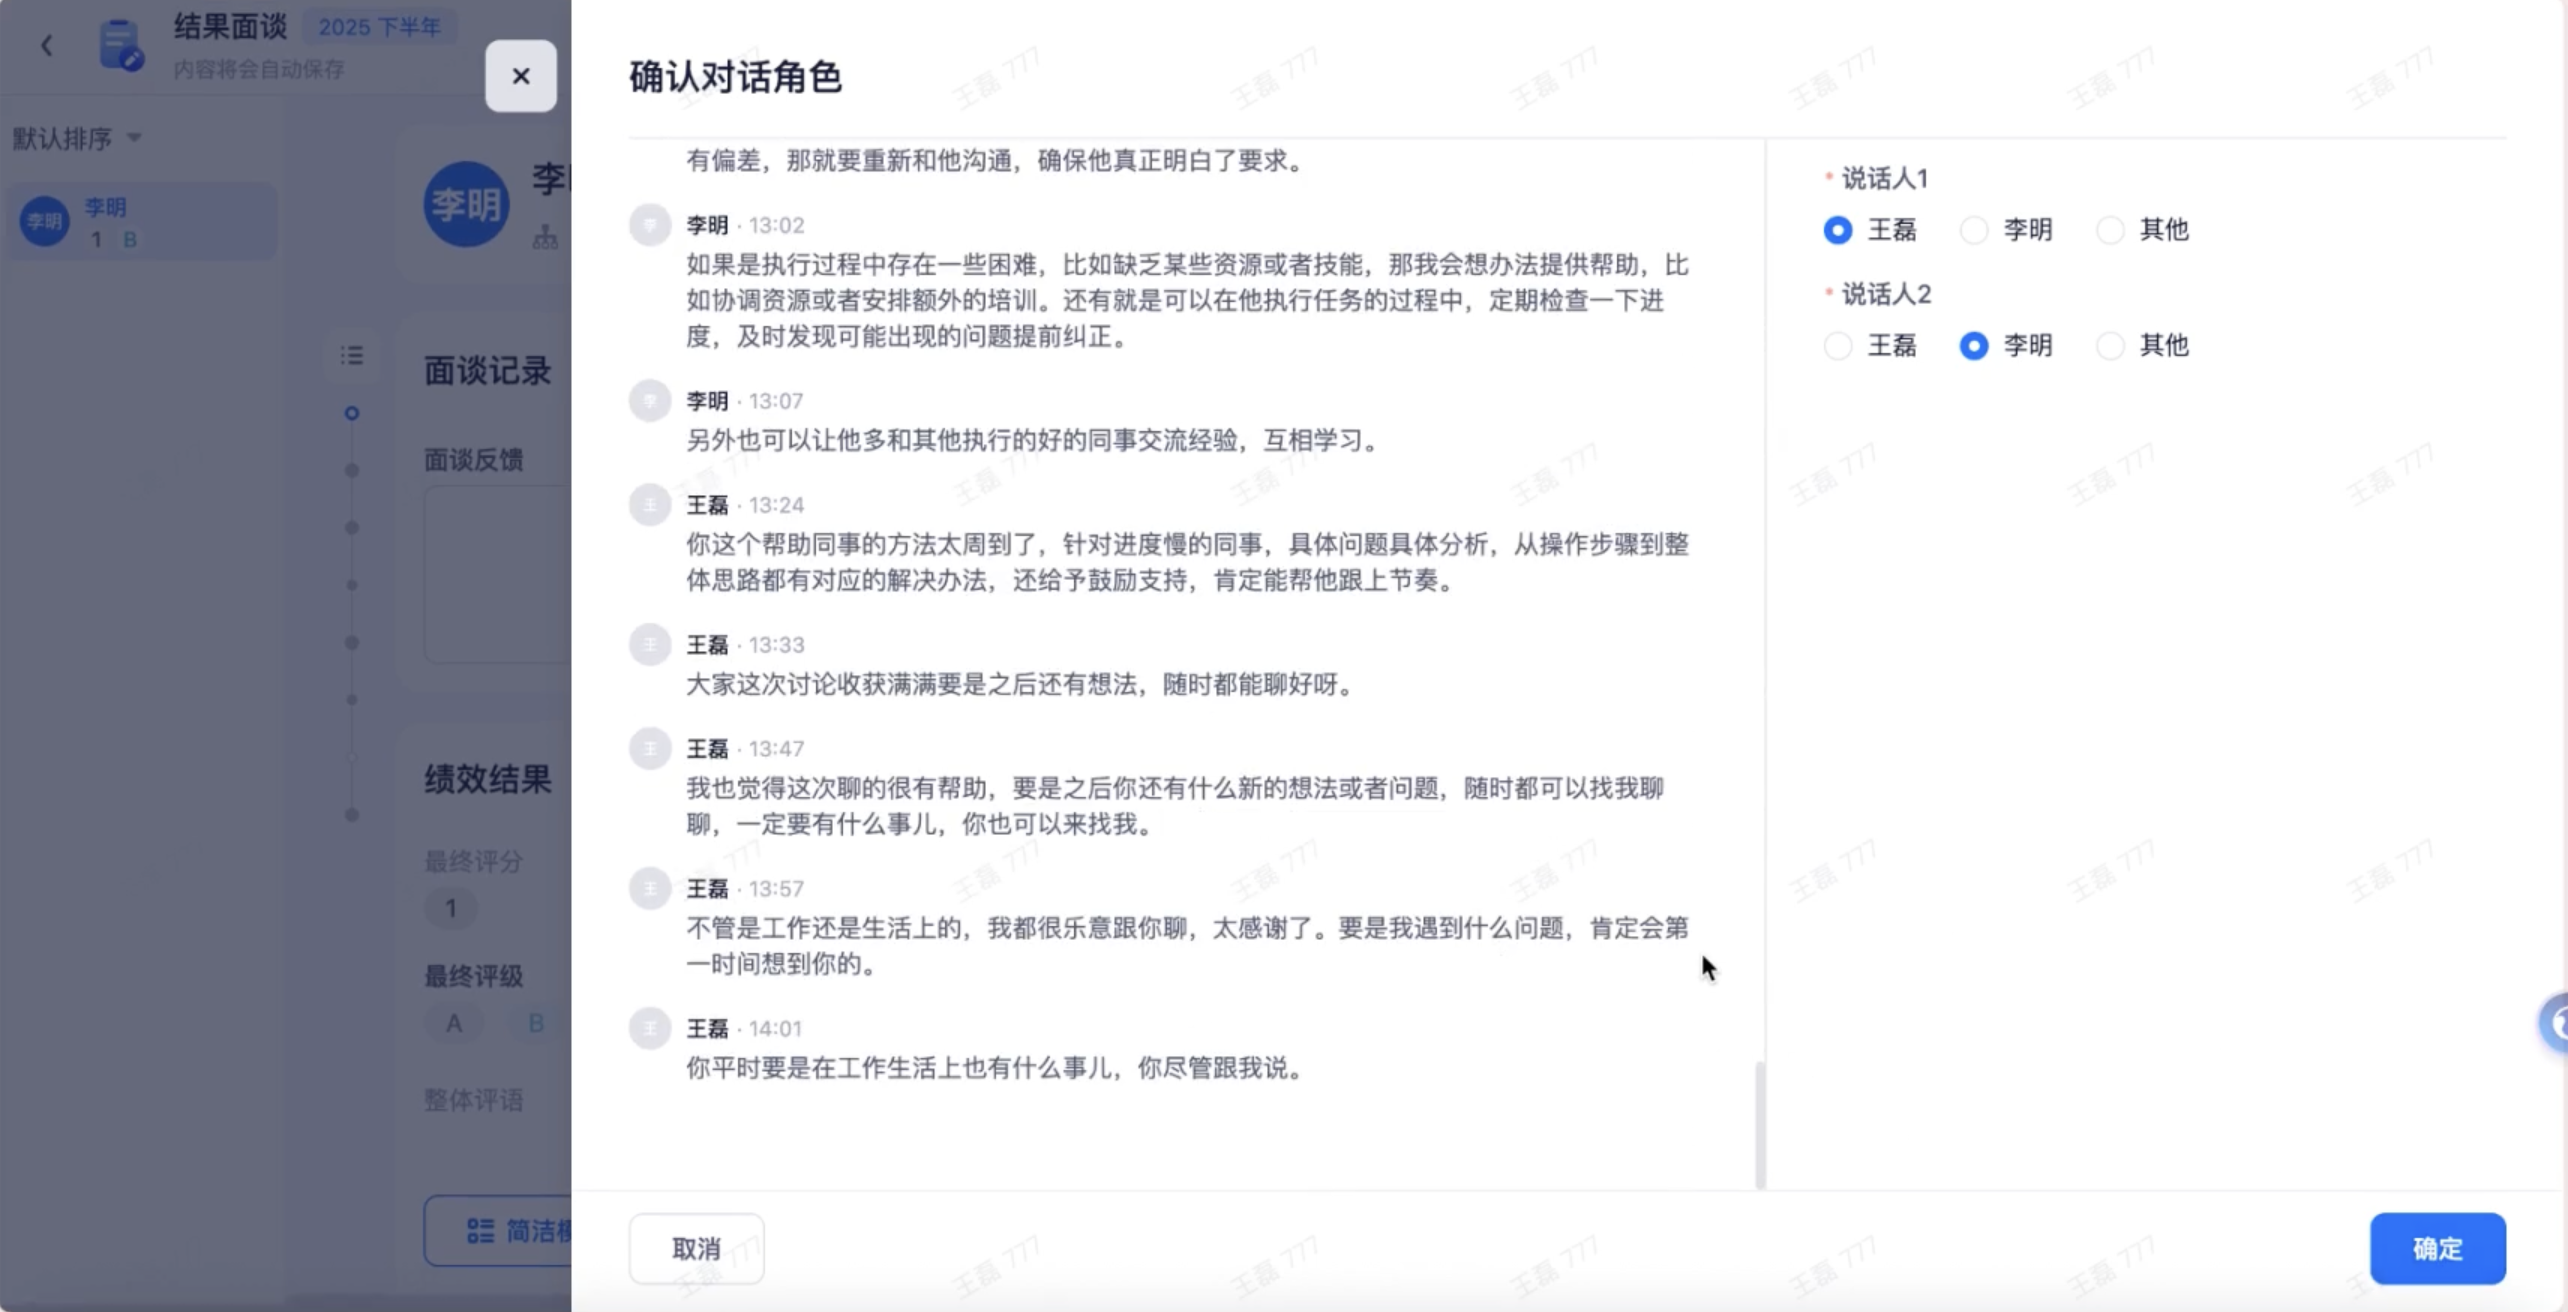Select 李明 in the employee list

coord(140,222)
